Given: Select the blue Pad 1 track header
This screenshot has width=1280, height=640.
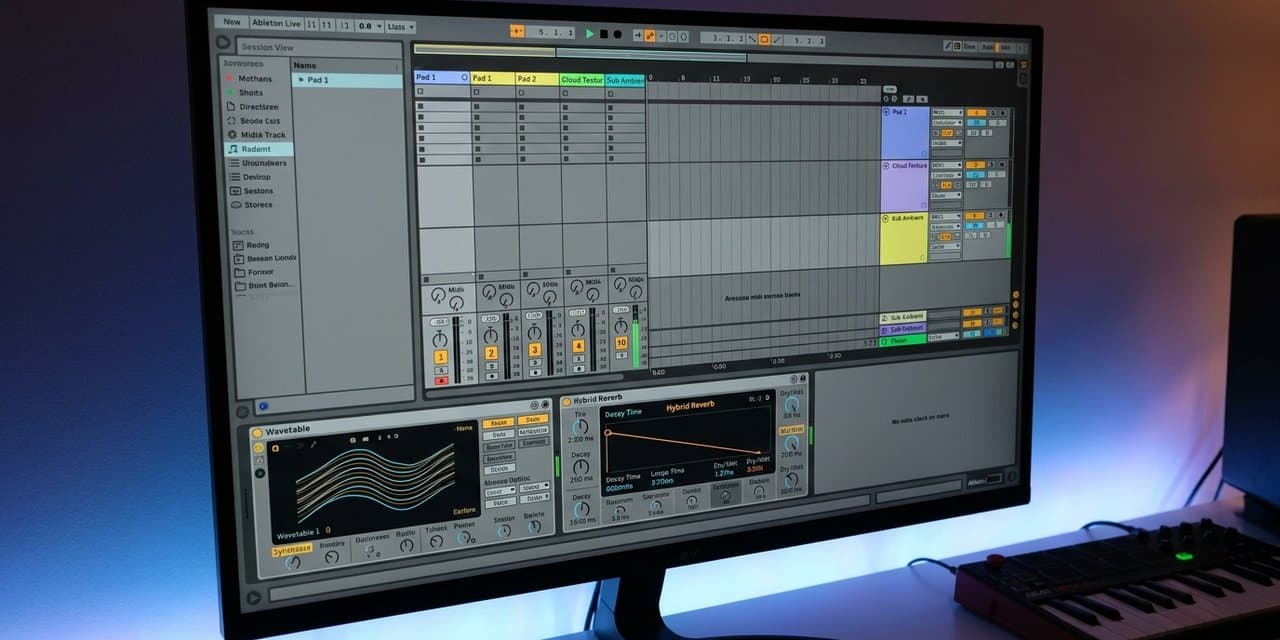Looking at the screenshot, I should 442,78.
